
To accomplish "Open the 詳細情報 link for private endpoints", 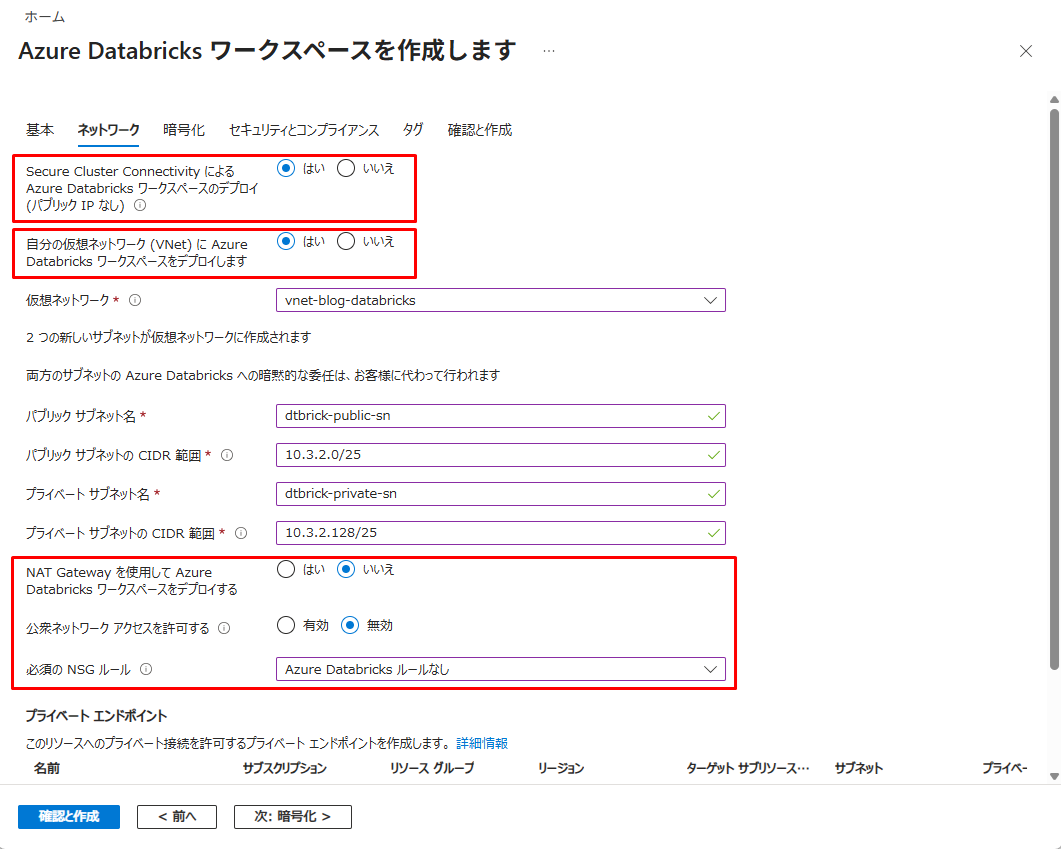I will click(482, 743).
